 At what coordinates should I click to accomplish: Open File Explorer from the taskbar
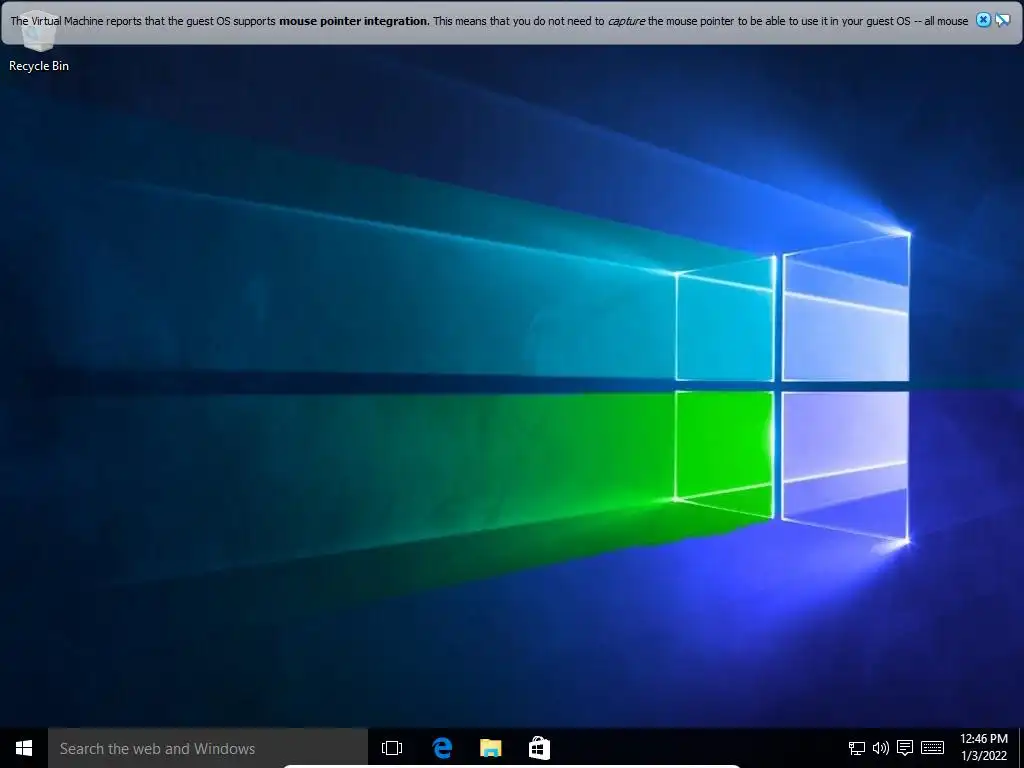(x=490, y=748)
